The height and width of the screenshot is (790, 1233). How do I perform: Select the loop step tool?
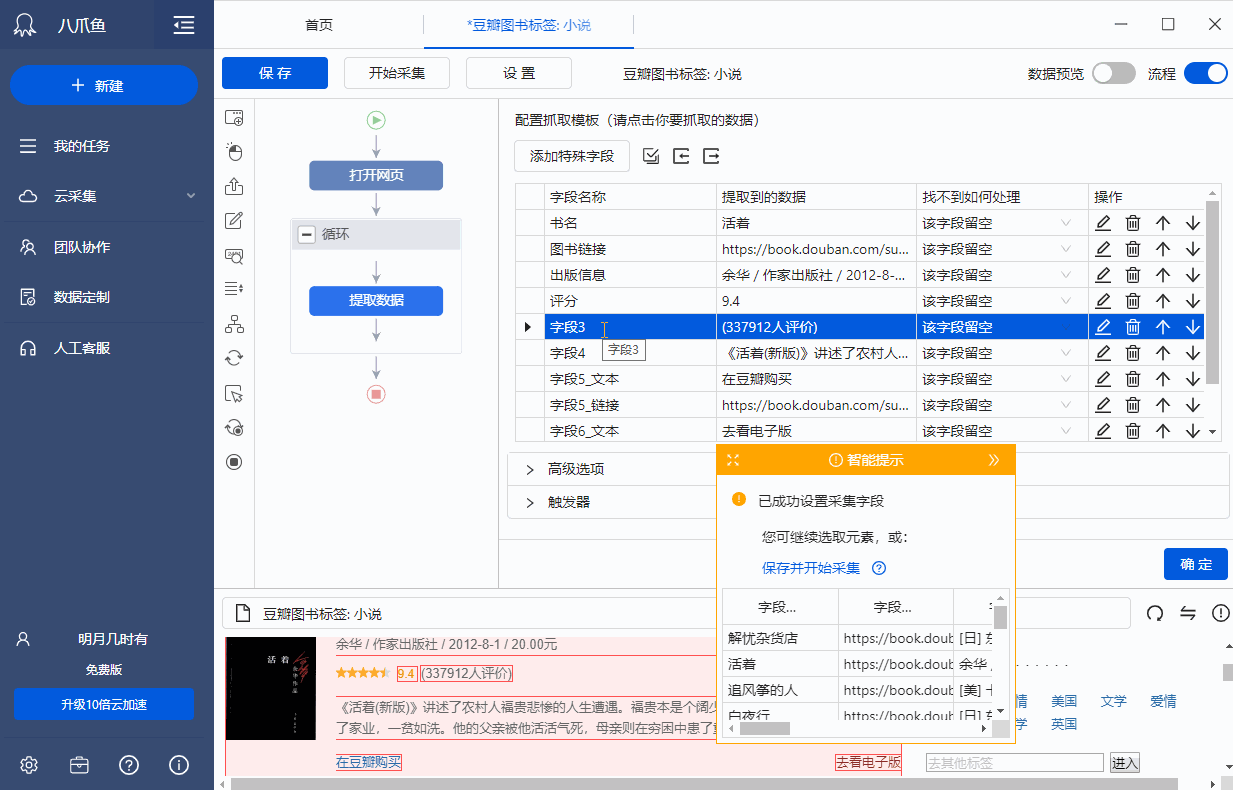tap(234, 358)
